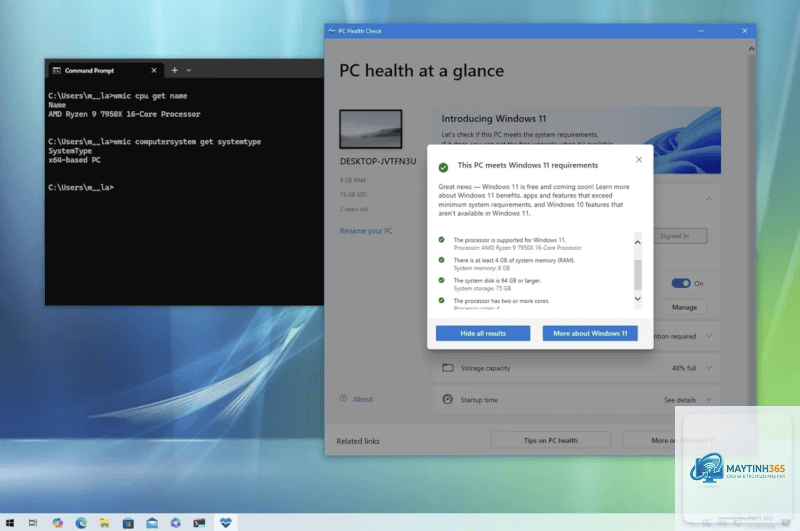Click Hide all results button
The height and width of the screenshot is (531, 800).
[483, 333]
